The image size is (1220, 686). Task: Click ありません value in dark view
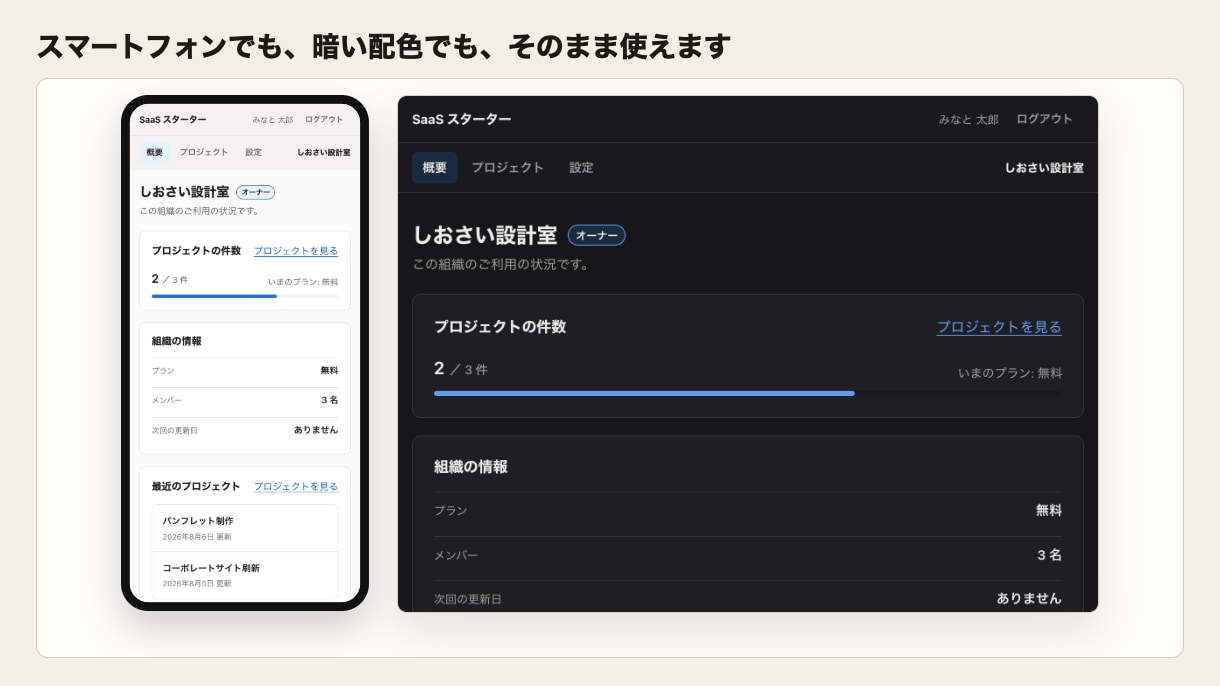coord(1029,598)
